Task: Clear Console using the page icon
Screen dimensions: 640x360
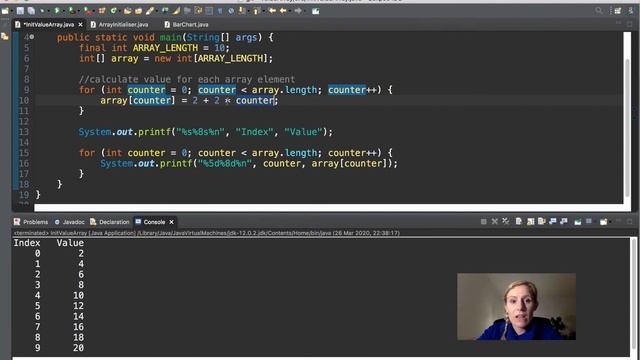Action: 518,222
